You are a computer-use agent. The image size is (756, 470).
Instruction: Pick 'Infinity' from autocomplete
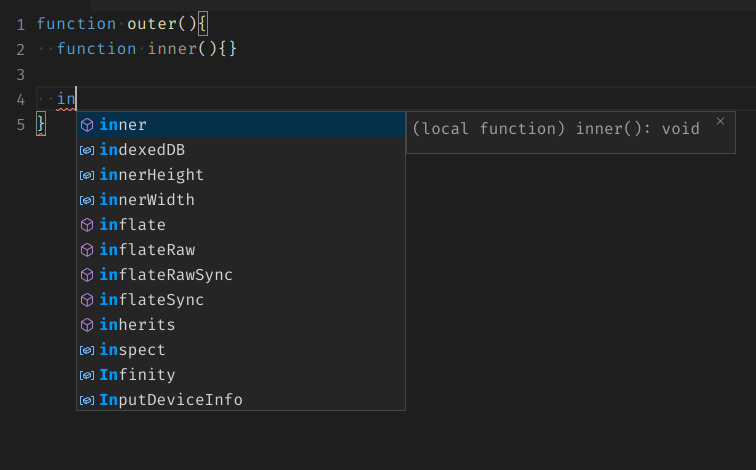tap(241, 375)
